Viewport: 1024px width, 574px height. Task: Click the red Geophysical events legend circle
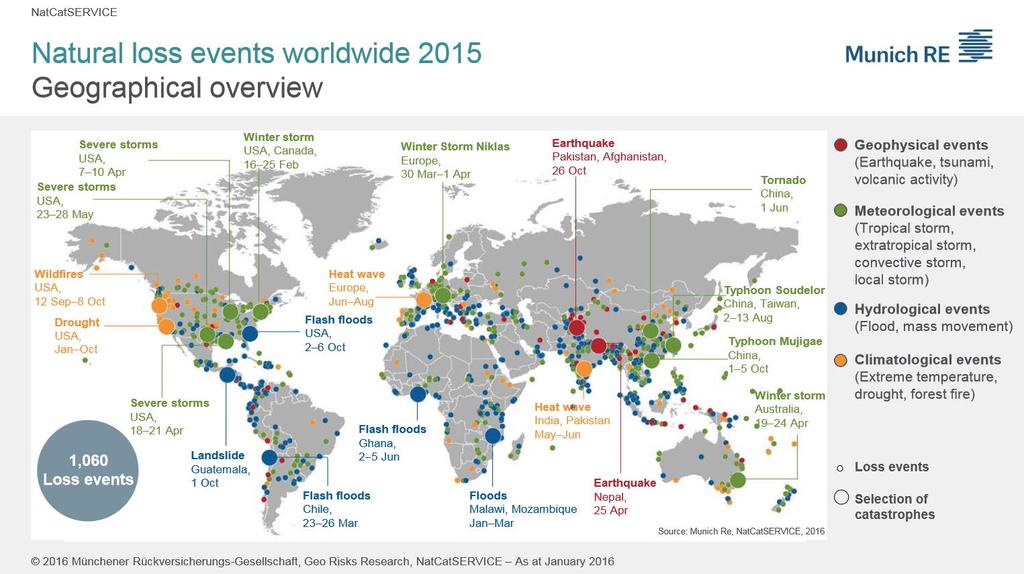tap(841, 145)
